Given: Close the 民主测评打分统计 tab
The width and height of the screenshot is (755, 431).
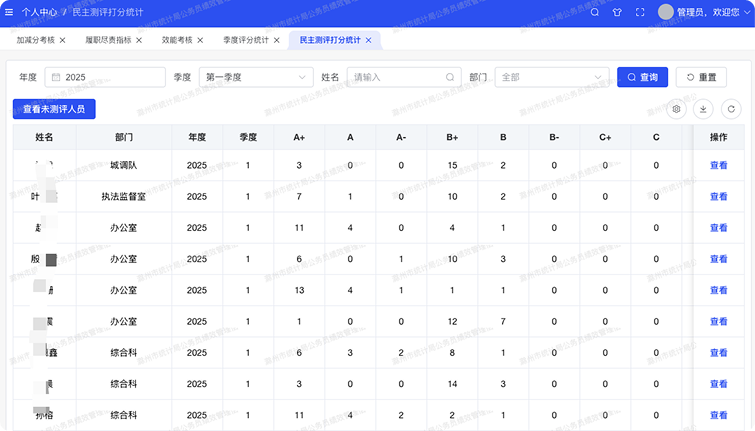Looking at the screenshot, I should [x=368, y=40].
